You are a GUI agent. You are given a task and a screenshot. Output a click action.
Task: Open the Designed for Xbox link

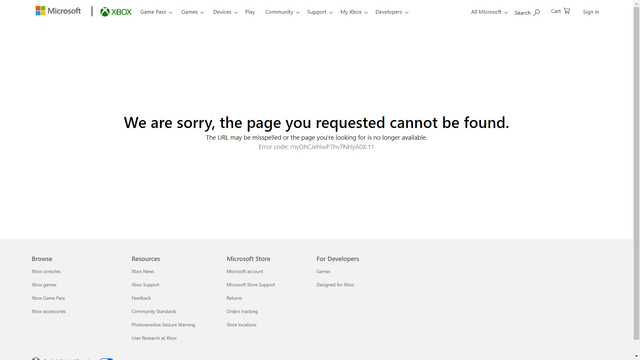tap(335, 285)
